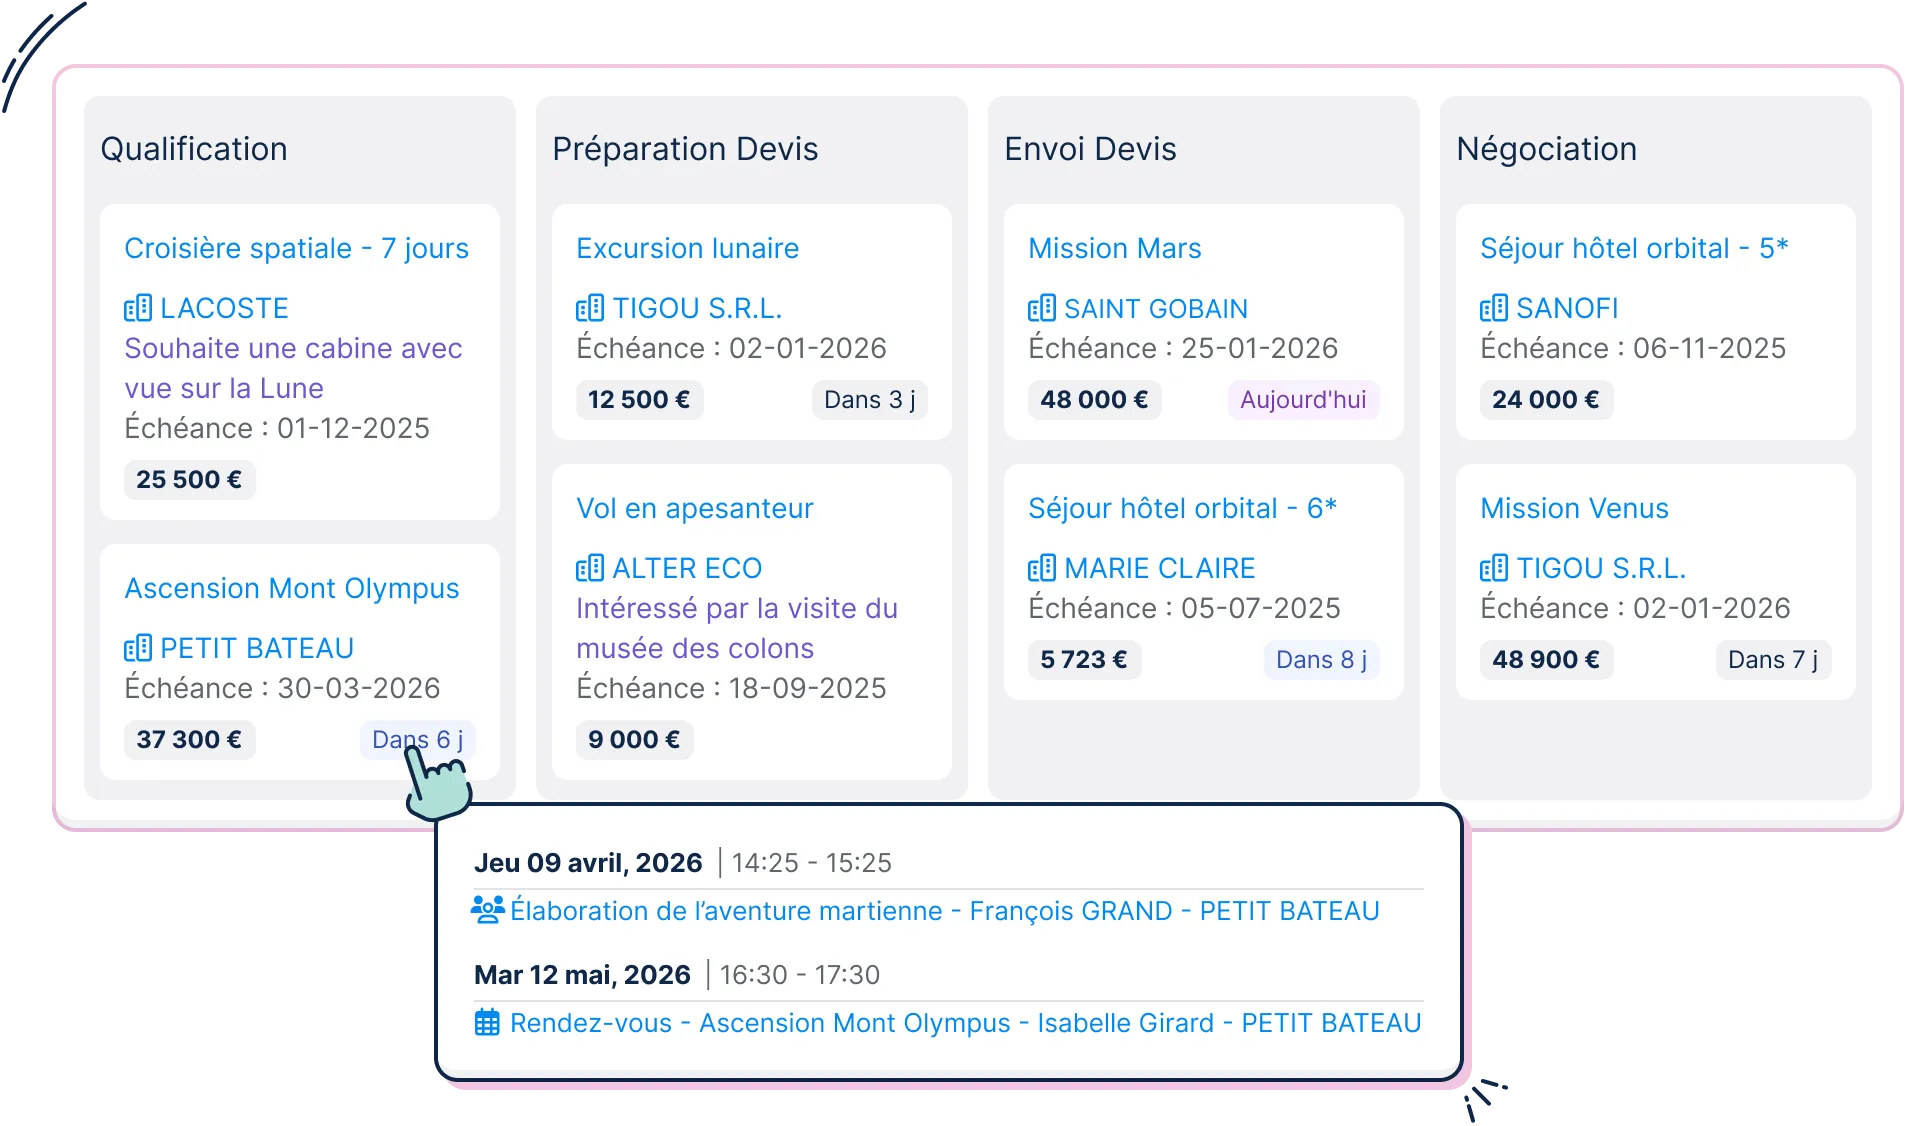
Task: Click the company icon next to SAINT GOBAIN
Action: (x=1042, y=308)
